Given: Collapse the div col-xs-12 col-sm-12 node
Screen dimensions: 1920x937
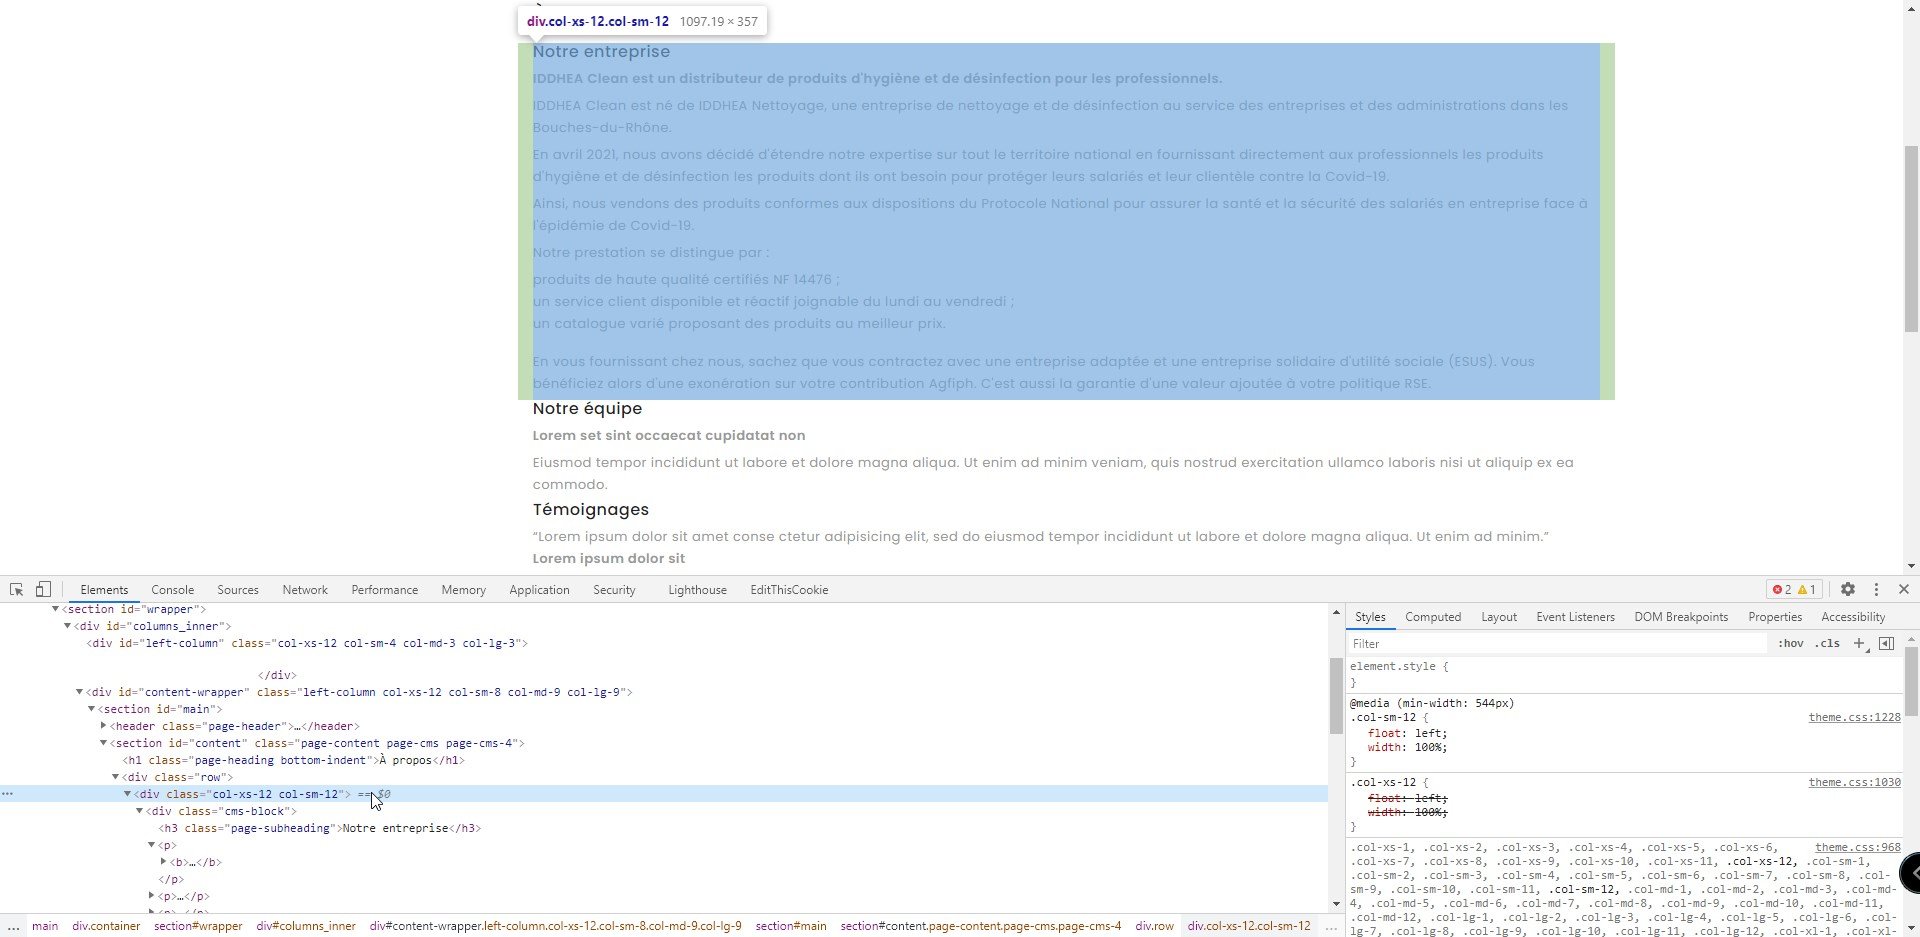Looking at the screenshot, I should pyautogui.click(x=128, y=794).
